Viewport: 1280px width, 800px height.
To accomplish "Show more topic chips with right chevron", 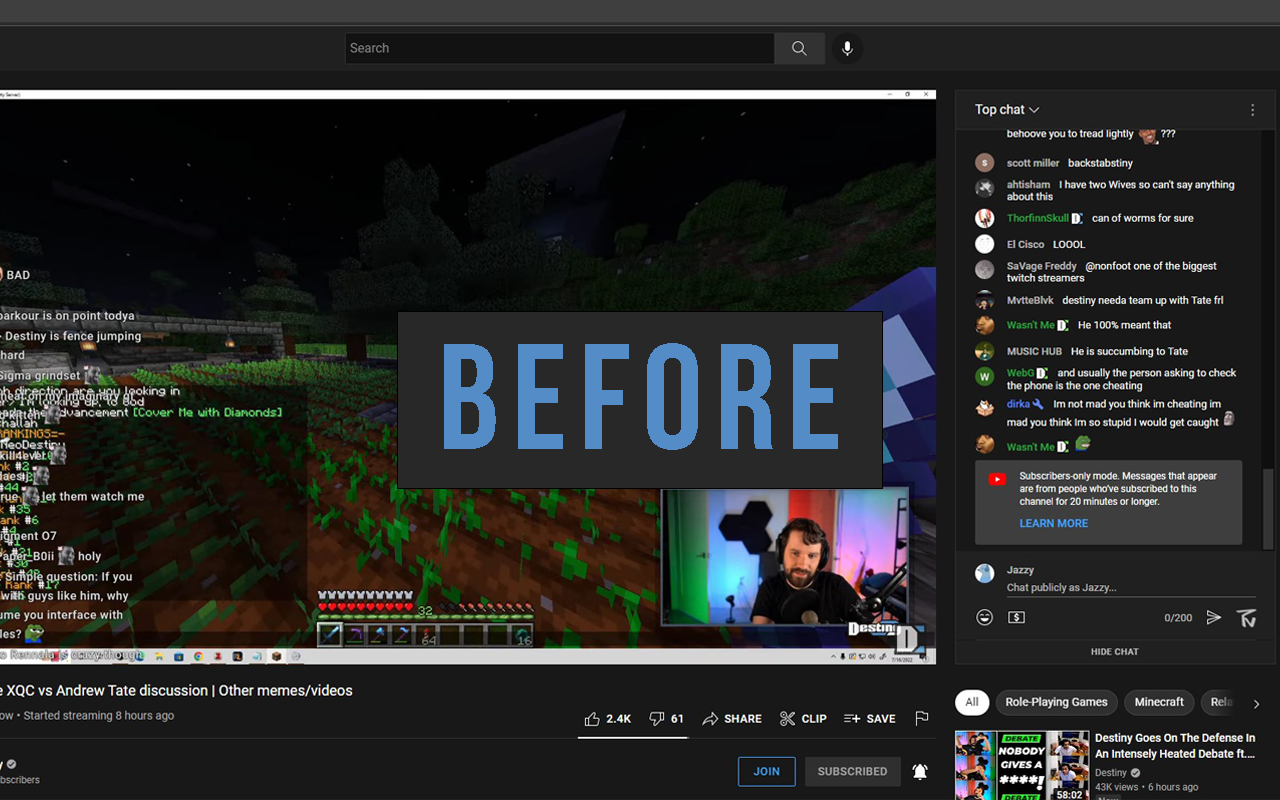I will [x=1257, y=703].
